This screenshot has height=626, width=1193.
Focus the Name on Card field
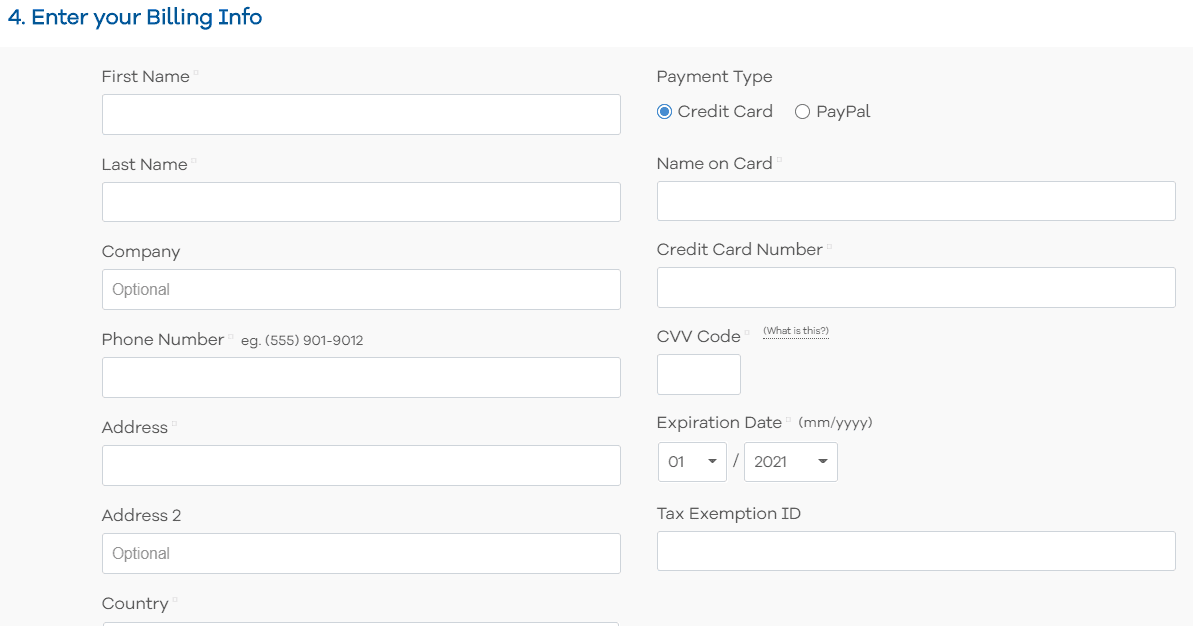916,201
